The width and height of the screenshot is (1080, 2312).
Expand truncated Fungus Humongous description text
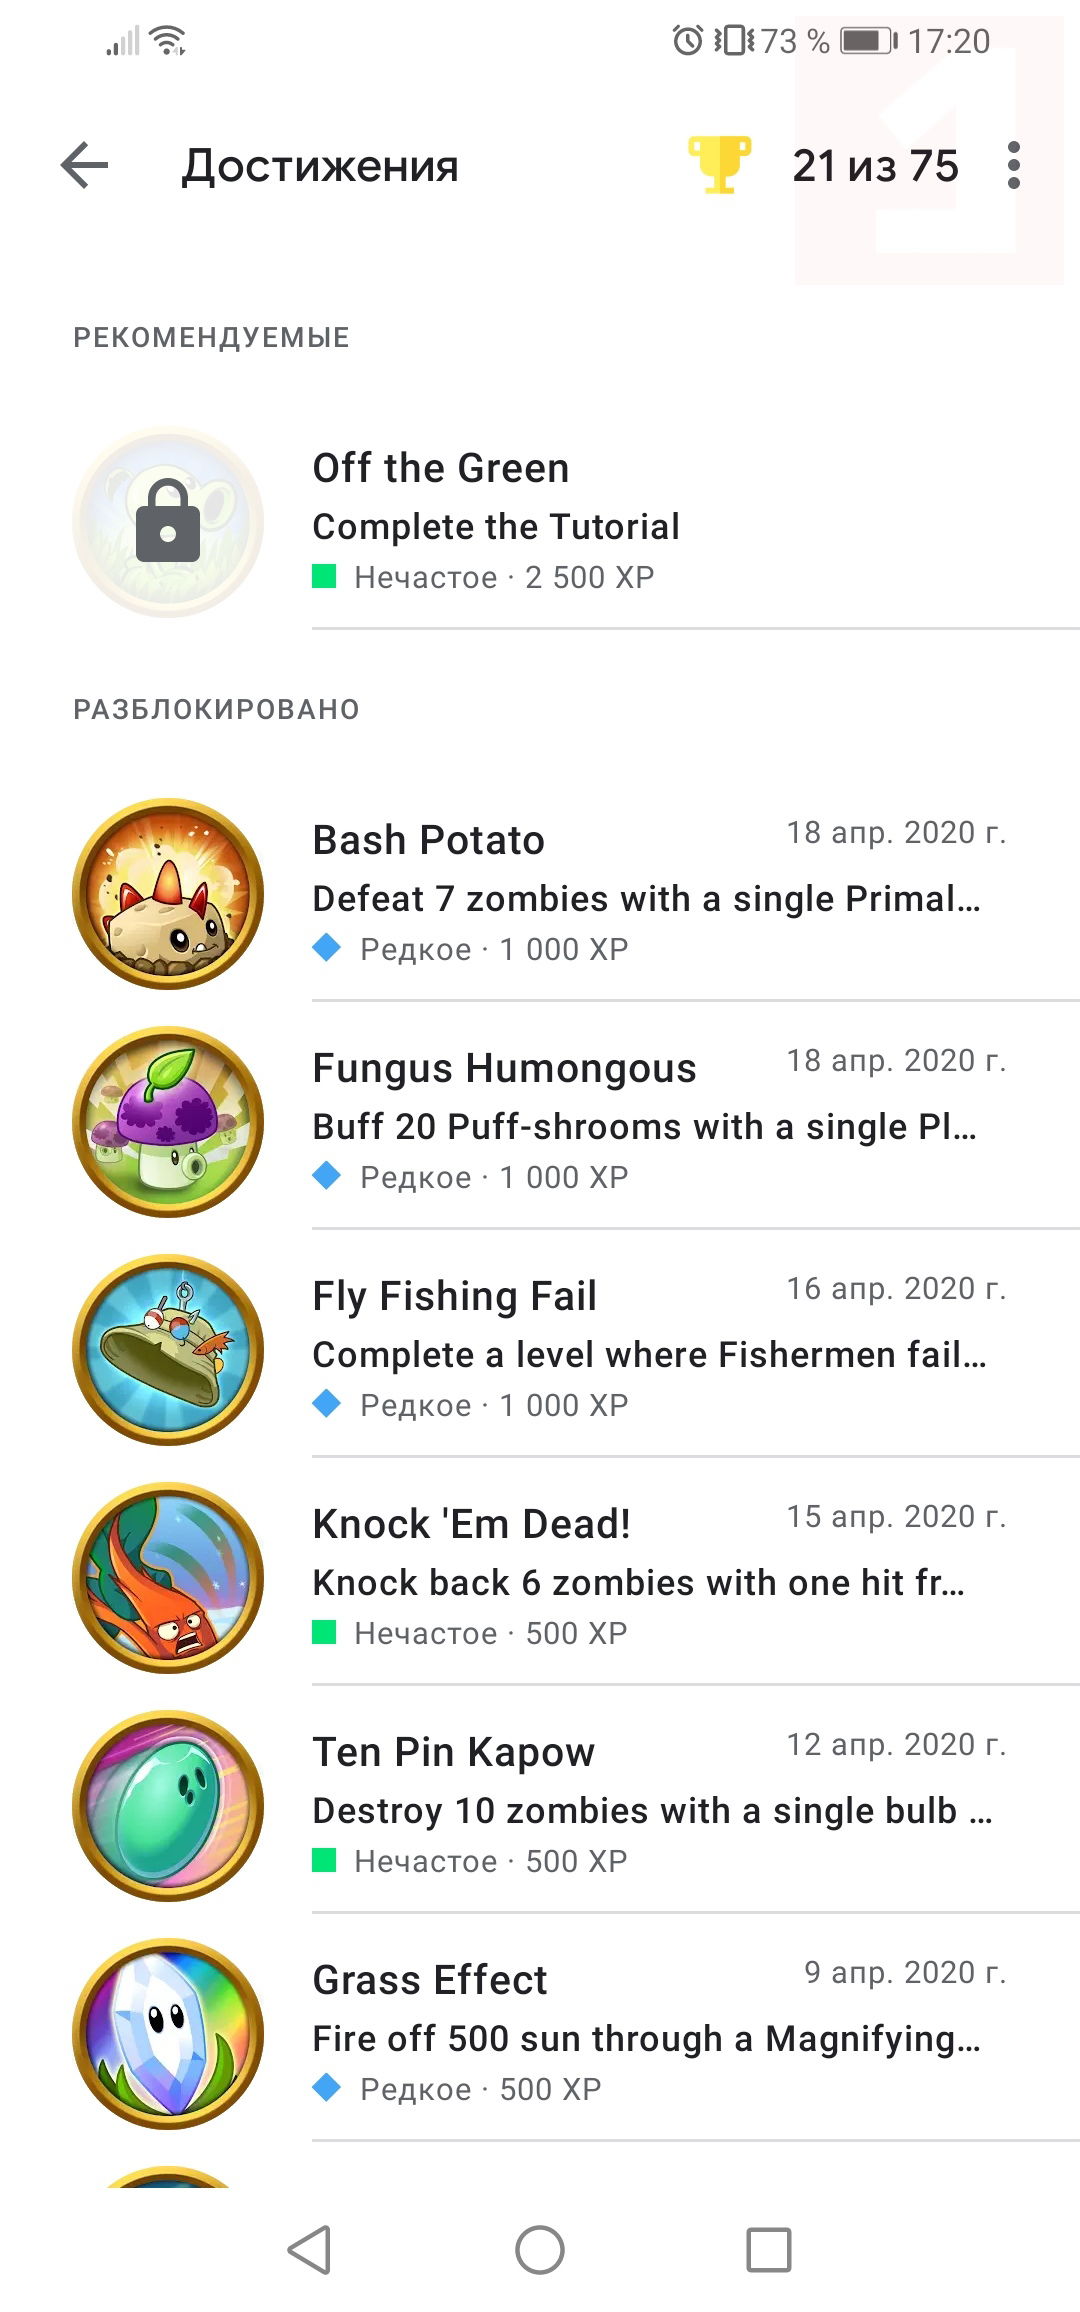click(645, 1127)
